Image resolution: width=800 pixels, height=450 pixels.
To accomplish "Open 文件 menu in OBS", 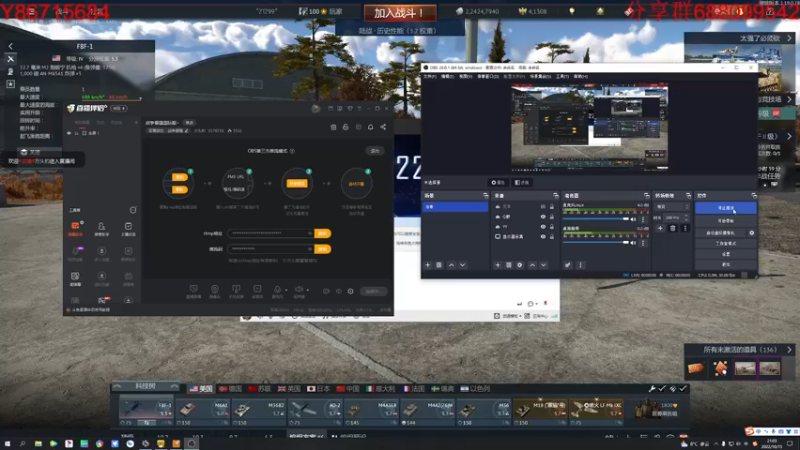I will (430, 77).
